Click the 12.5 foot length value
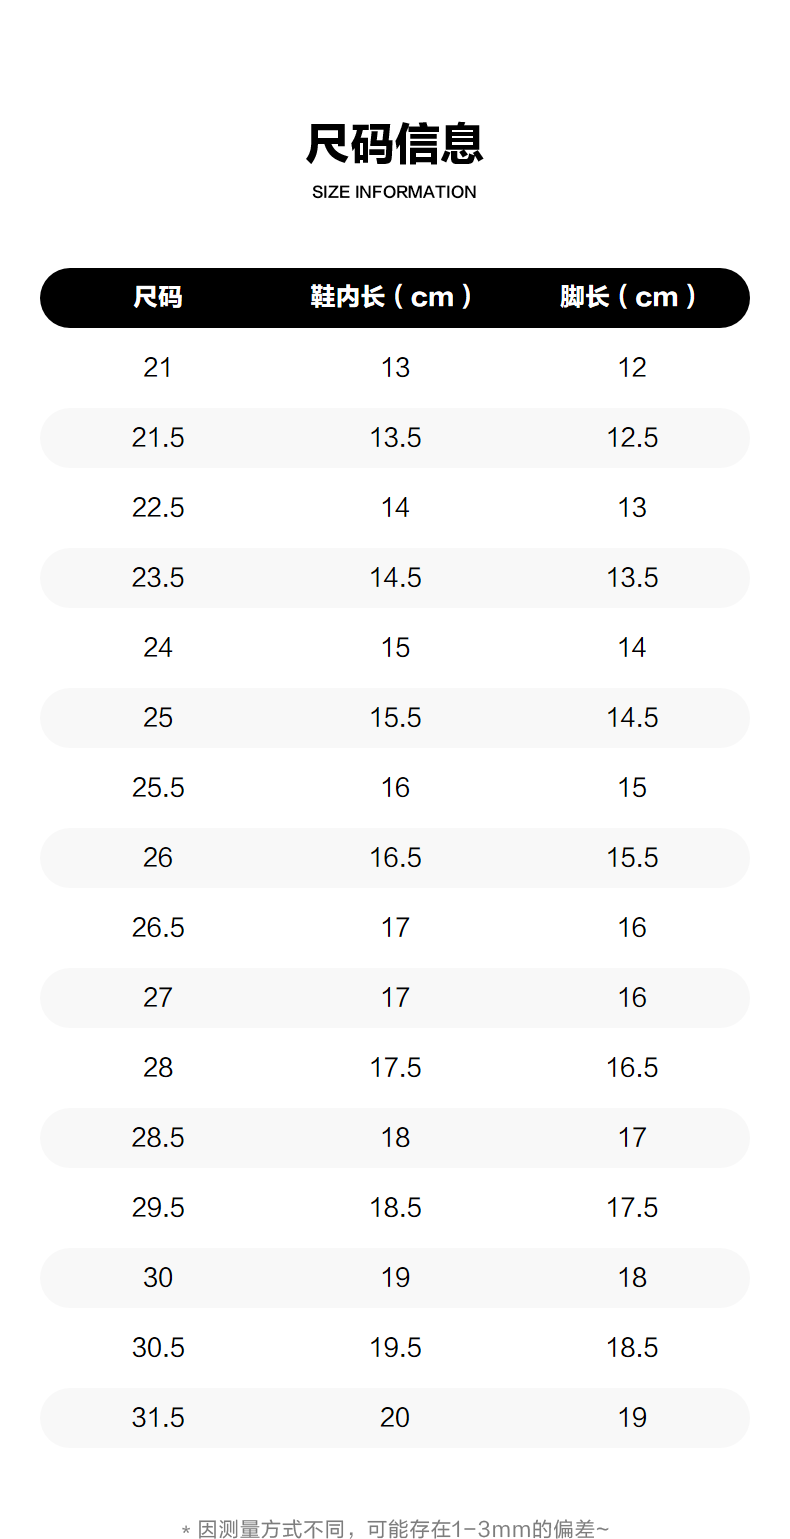Image resolution: width=790 pixels, height=1539 pixels. tap(632, 438)
